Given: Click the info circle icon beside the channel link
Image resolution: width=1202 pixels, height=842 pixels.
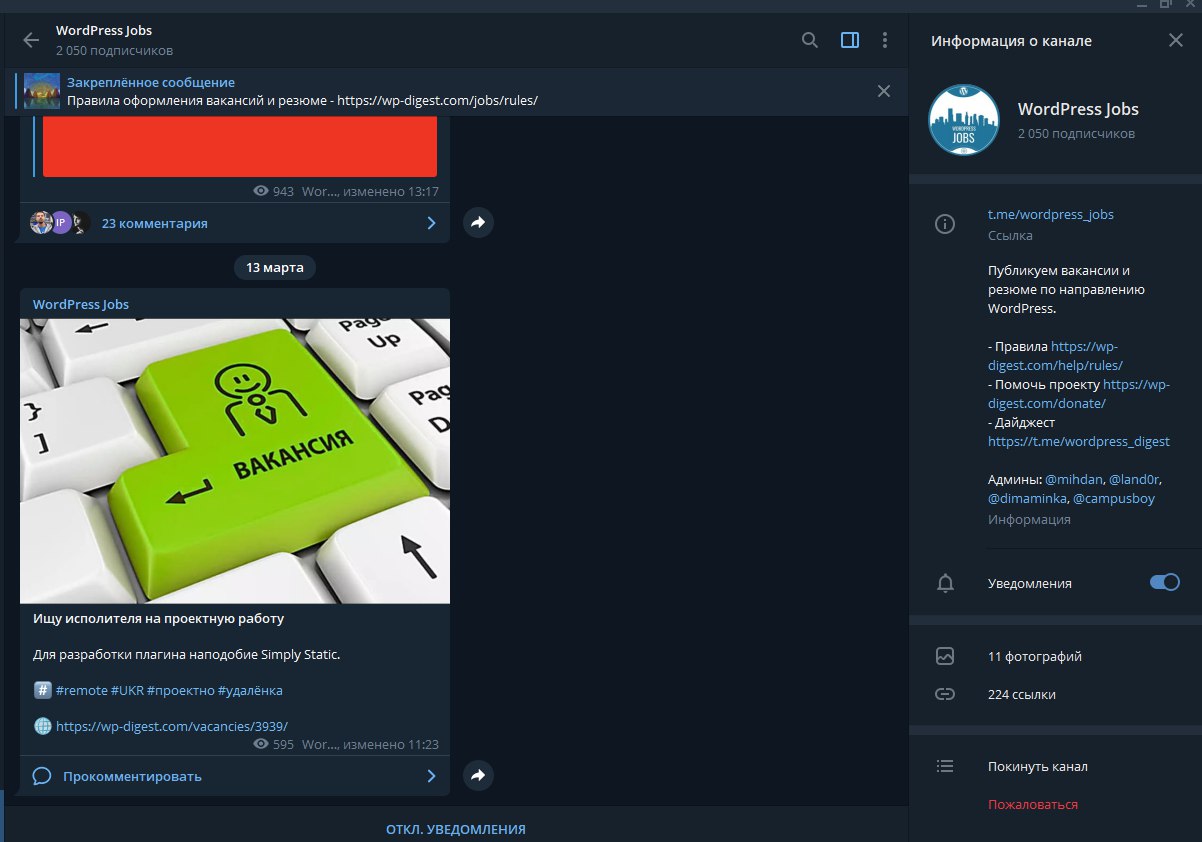Looking at the screenshot, I should [x=944, y=225].
